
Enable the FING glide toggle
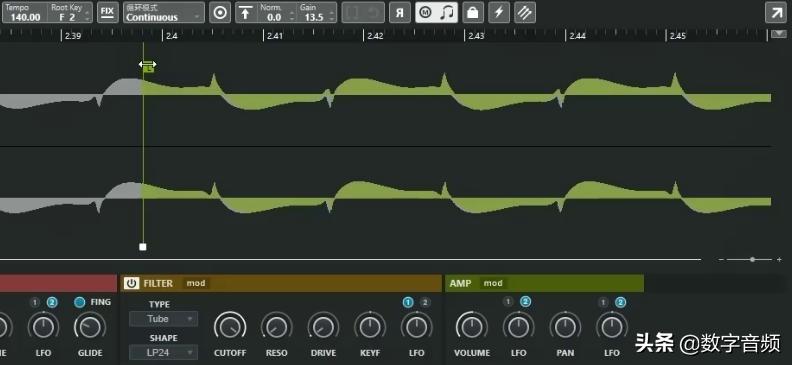click(x=79, y=302)
